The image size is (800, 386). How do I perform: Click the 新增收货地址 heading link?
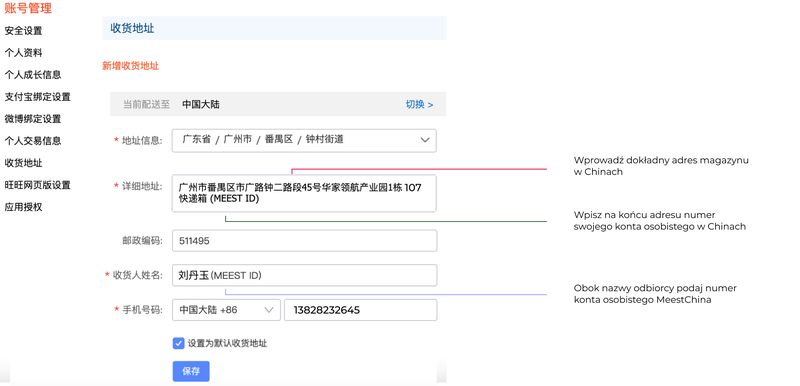coord(131,66)
